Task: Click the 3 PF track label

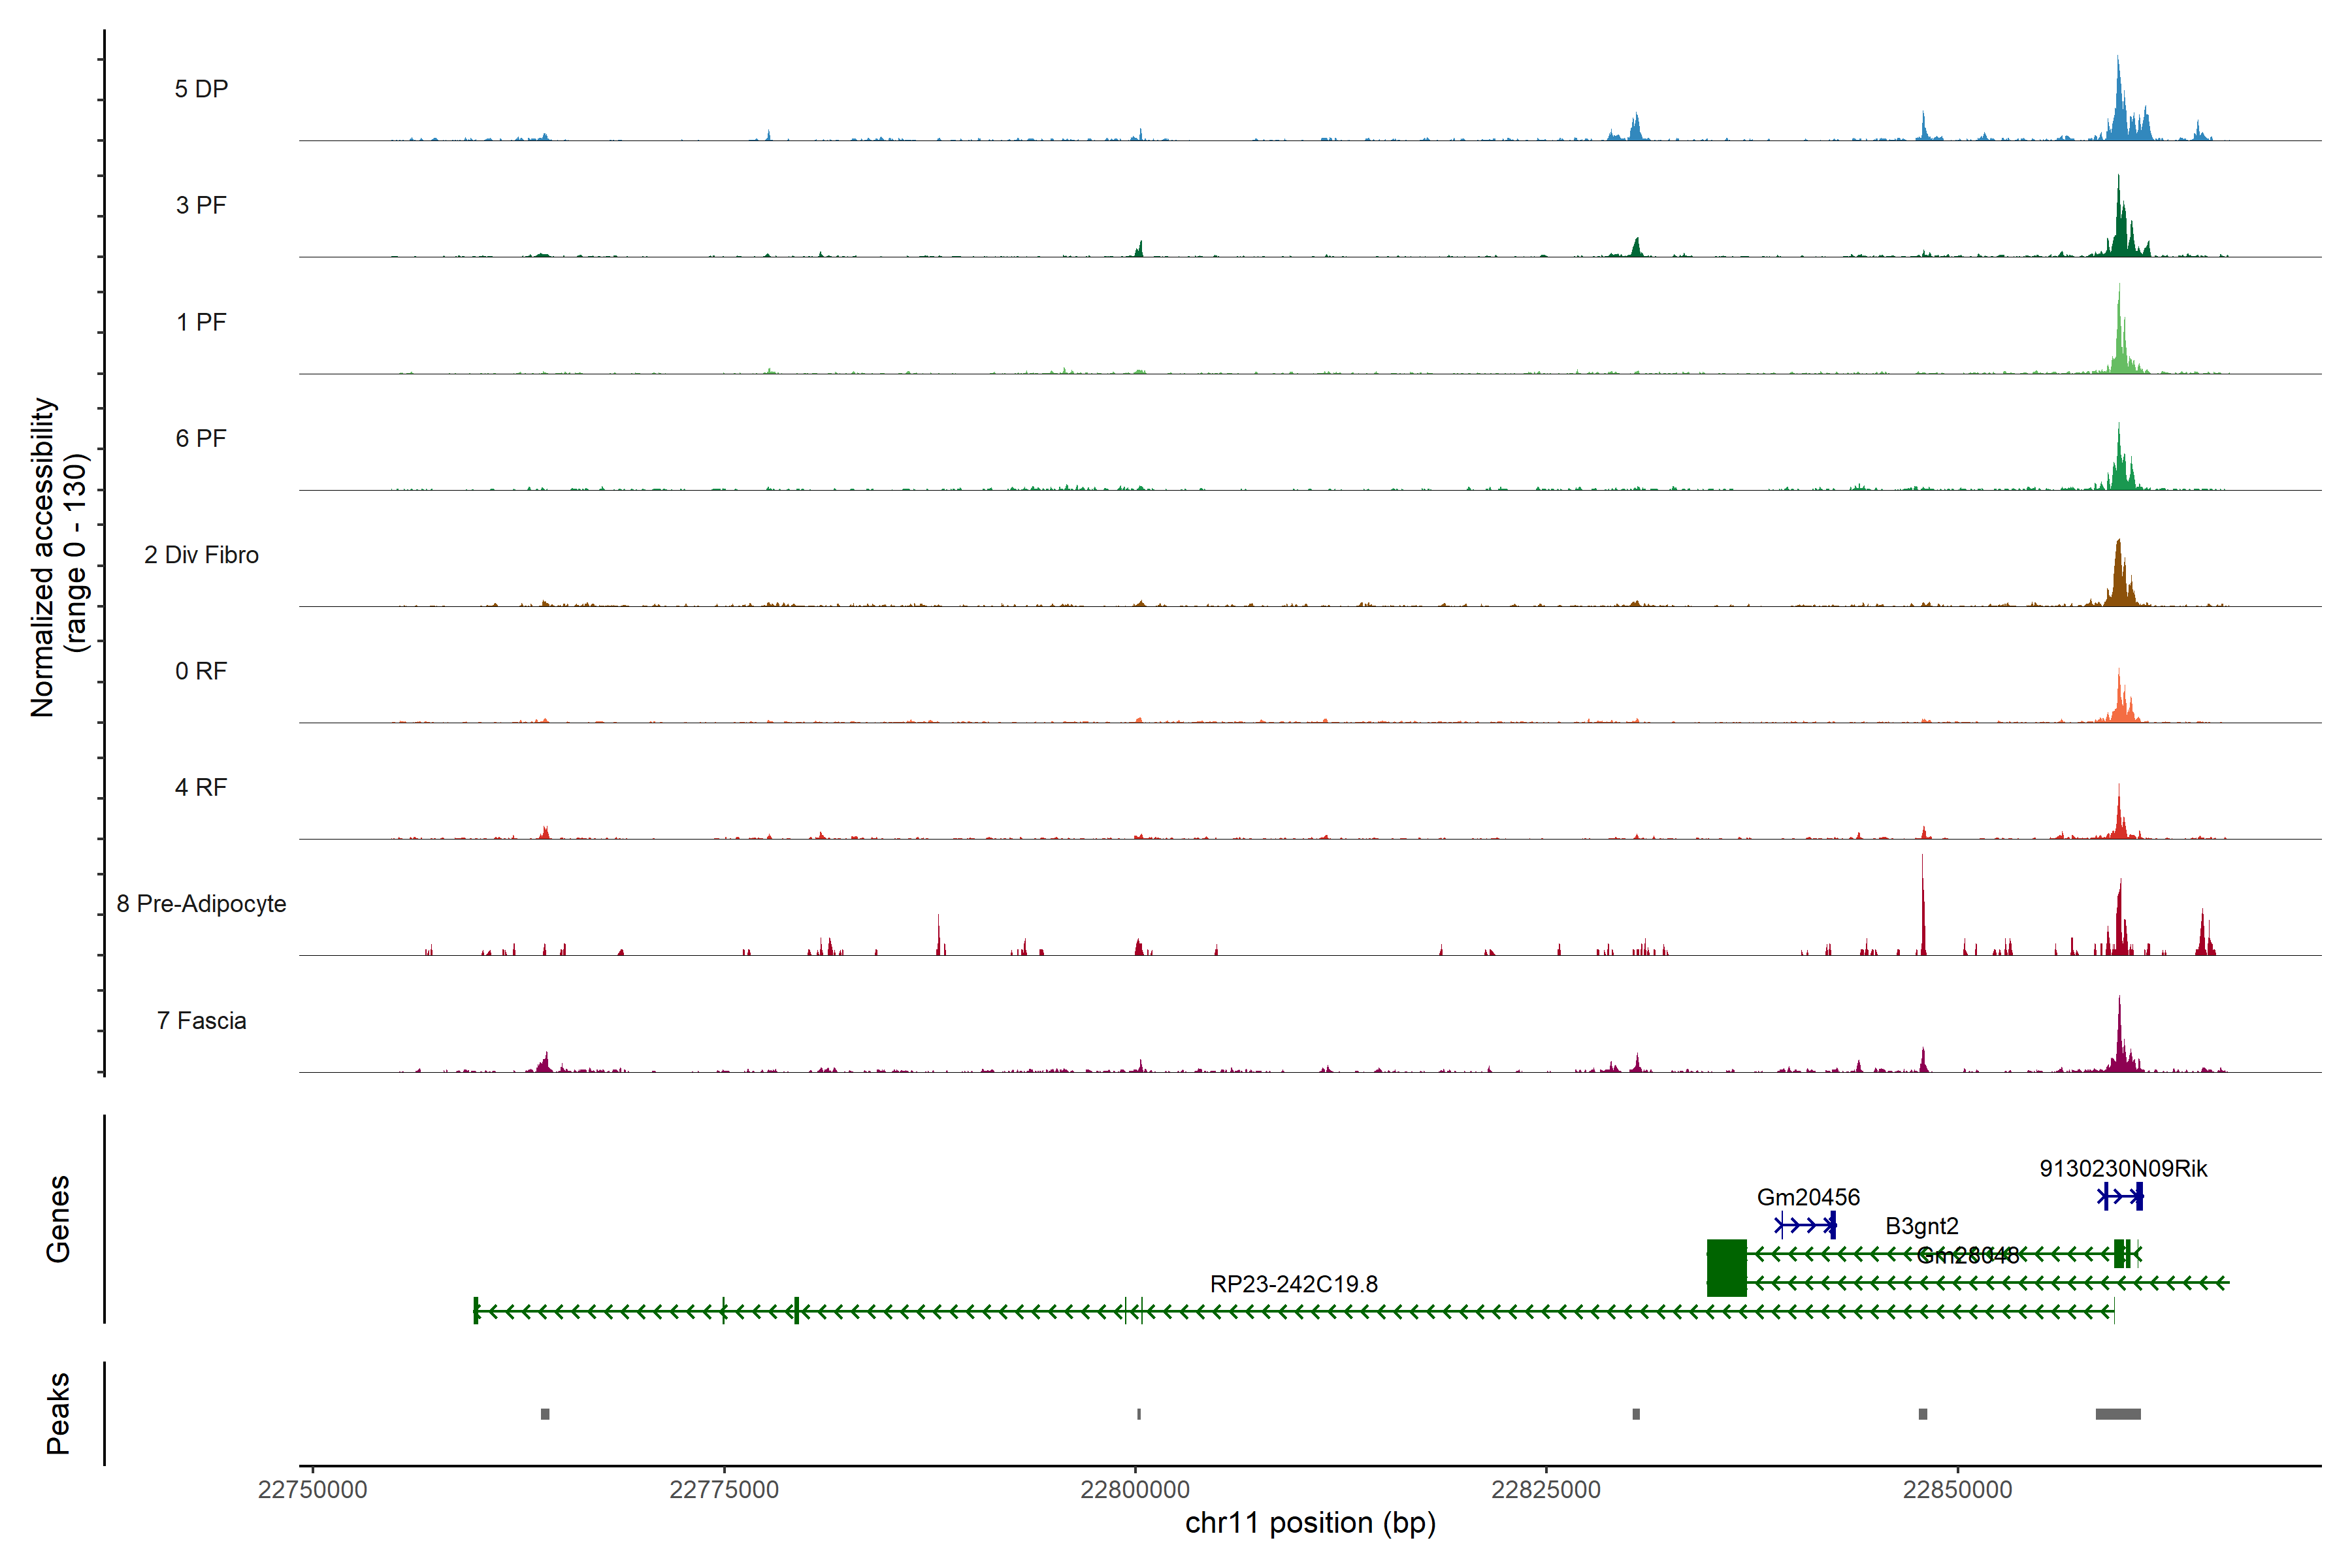Action: (201, 205)
